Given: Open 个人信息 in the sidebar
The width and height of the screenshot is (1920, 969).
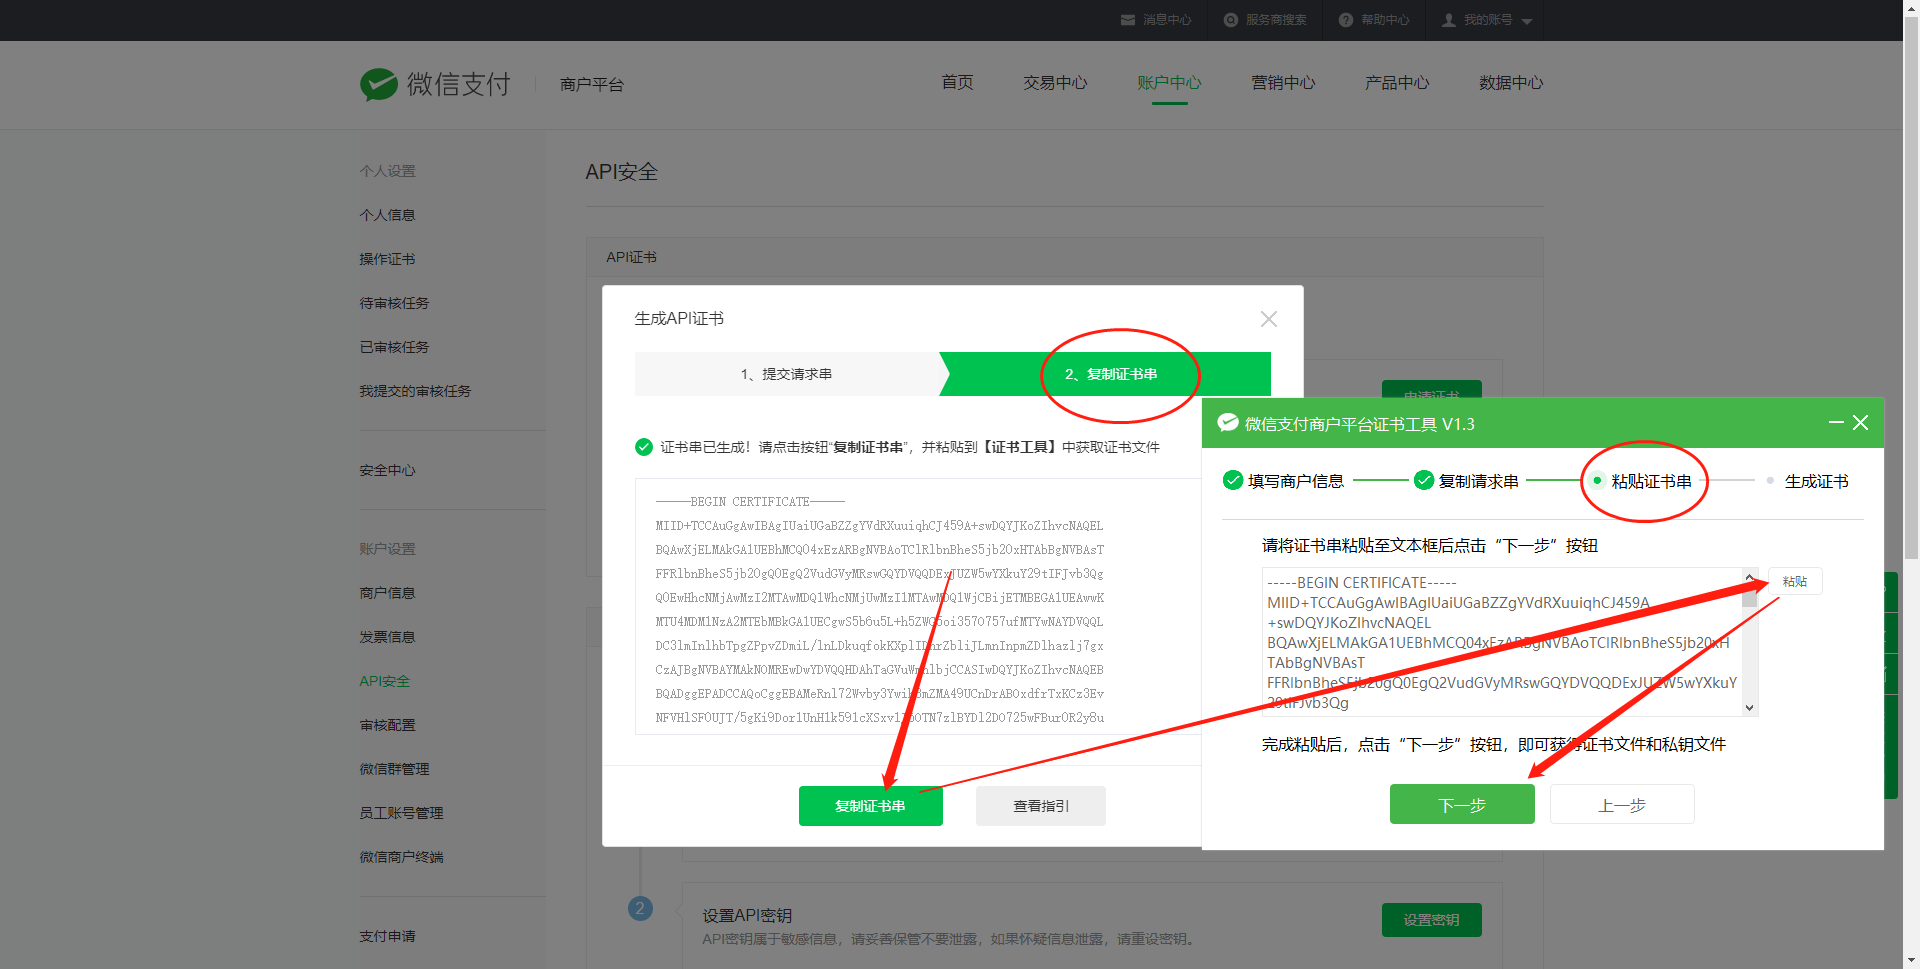Looking at the screenshot, I should click(x=387, y=215).
